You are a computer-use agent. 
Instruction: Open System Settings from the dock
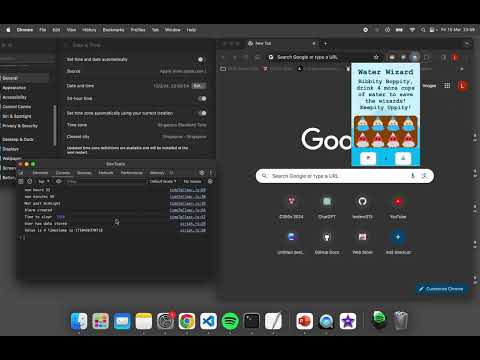(x=165, y=321)
